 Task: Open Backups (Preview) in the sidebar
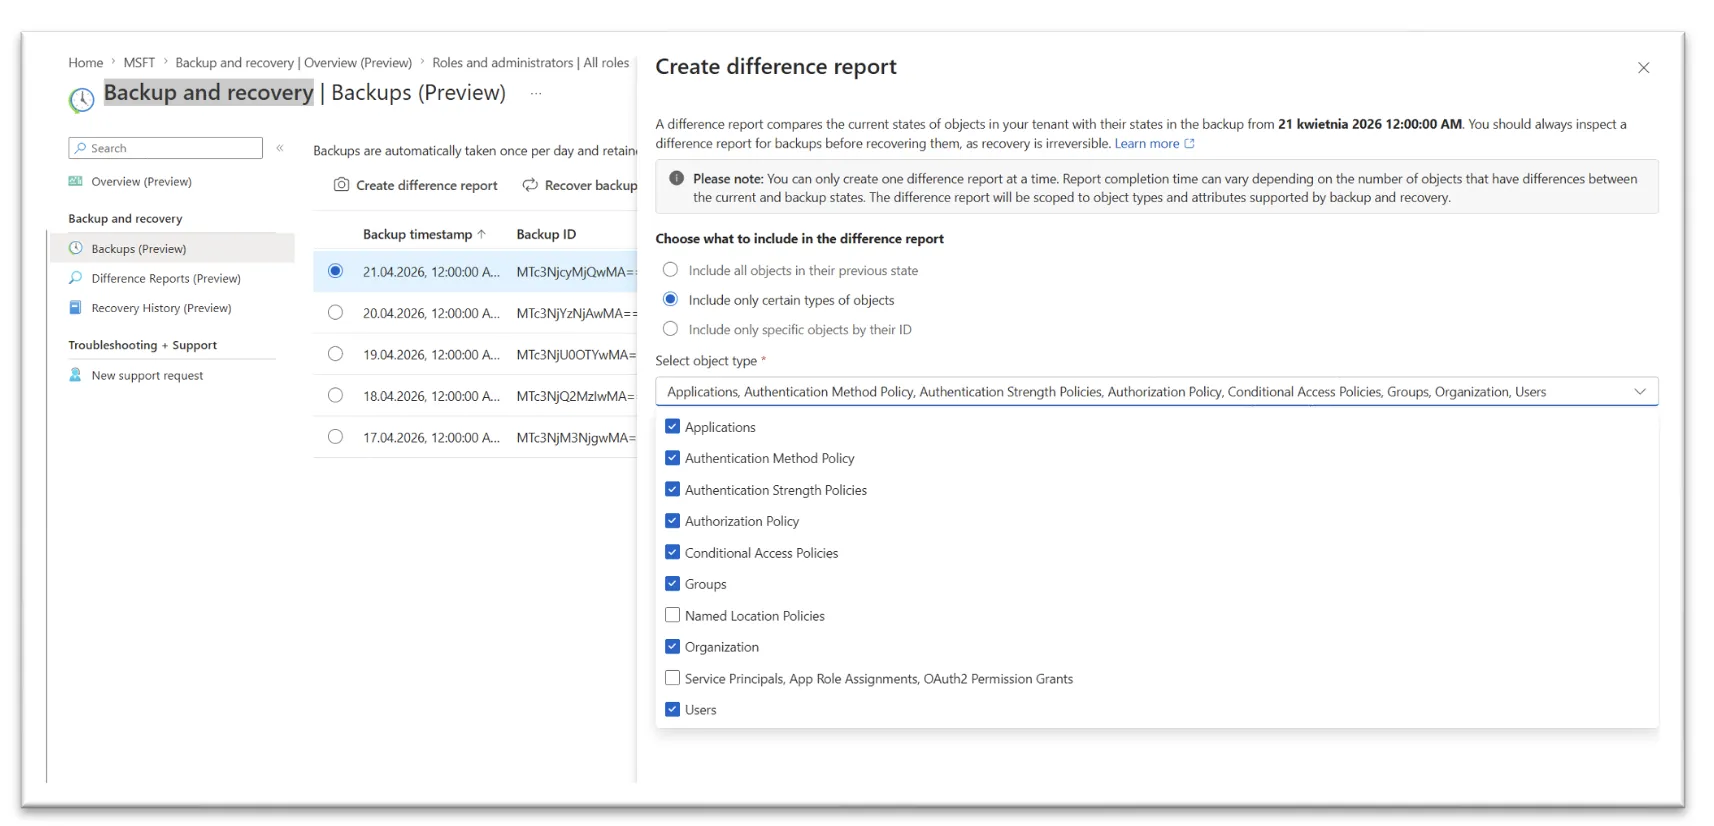[x=138, y=249]
